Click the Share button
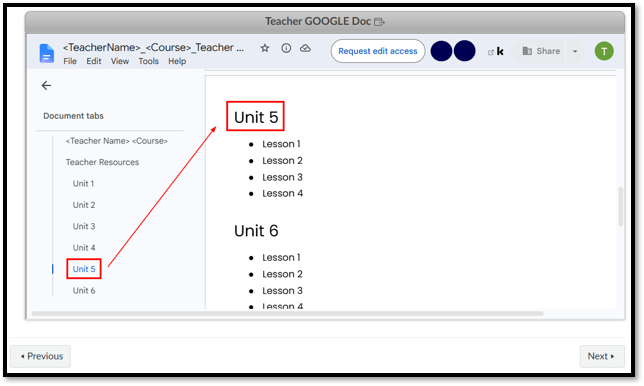This screenshot has width=644, height=386. pos(541,51)
